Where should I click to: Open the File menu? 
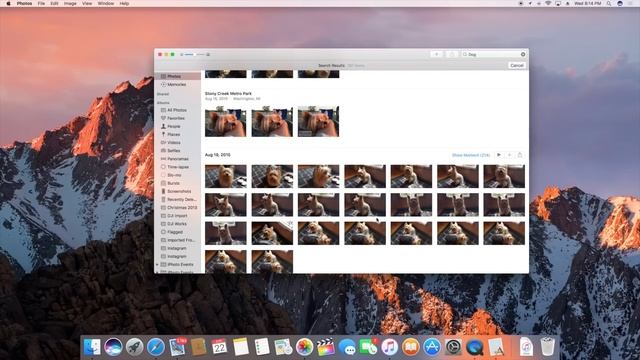click(41, 3)
